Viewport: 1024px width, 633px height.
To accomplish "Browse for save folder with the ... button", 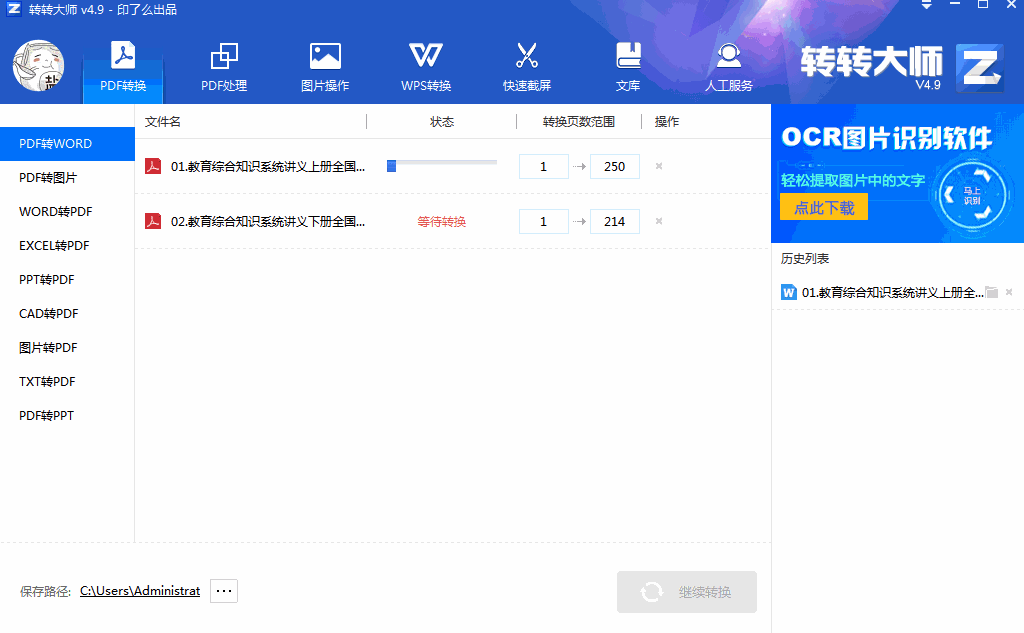I will 224,591.
